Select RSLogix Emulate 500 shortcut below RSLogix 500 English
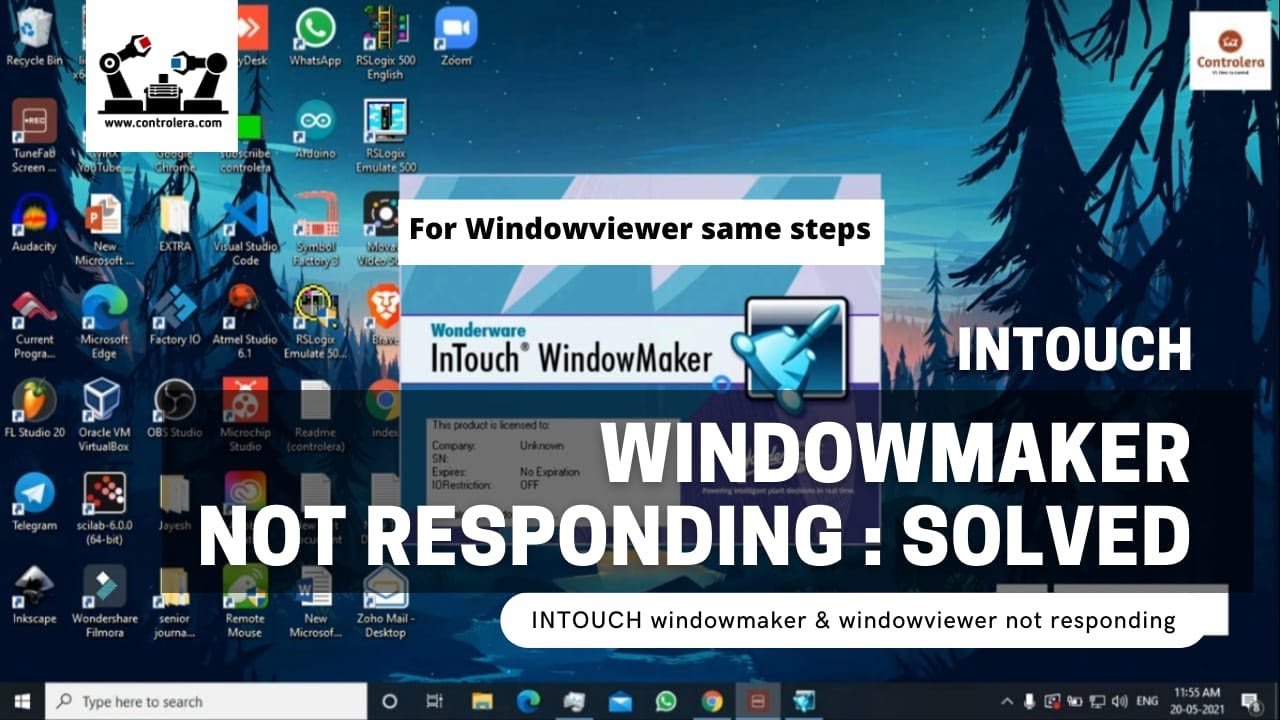 coord(385,136)
